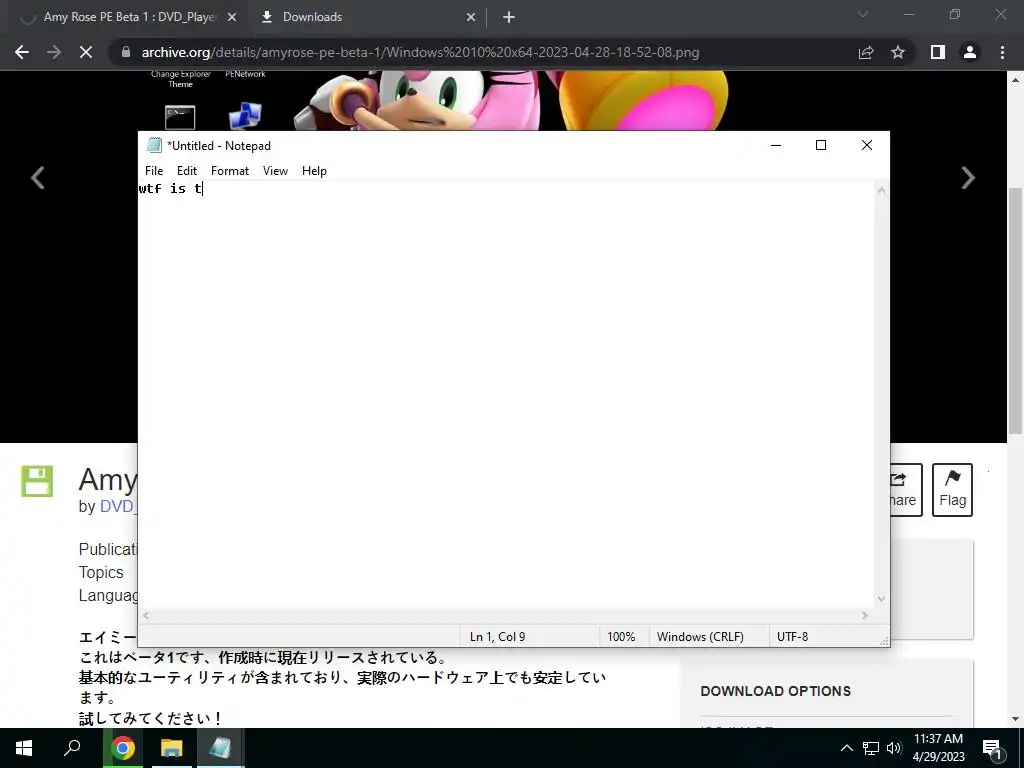Screen dimensions: 1024x768
Task: Click the Topics label on archive page
Action: click(101, 572)
